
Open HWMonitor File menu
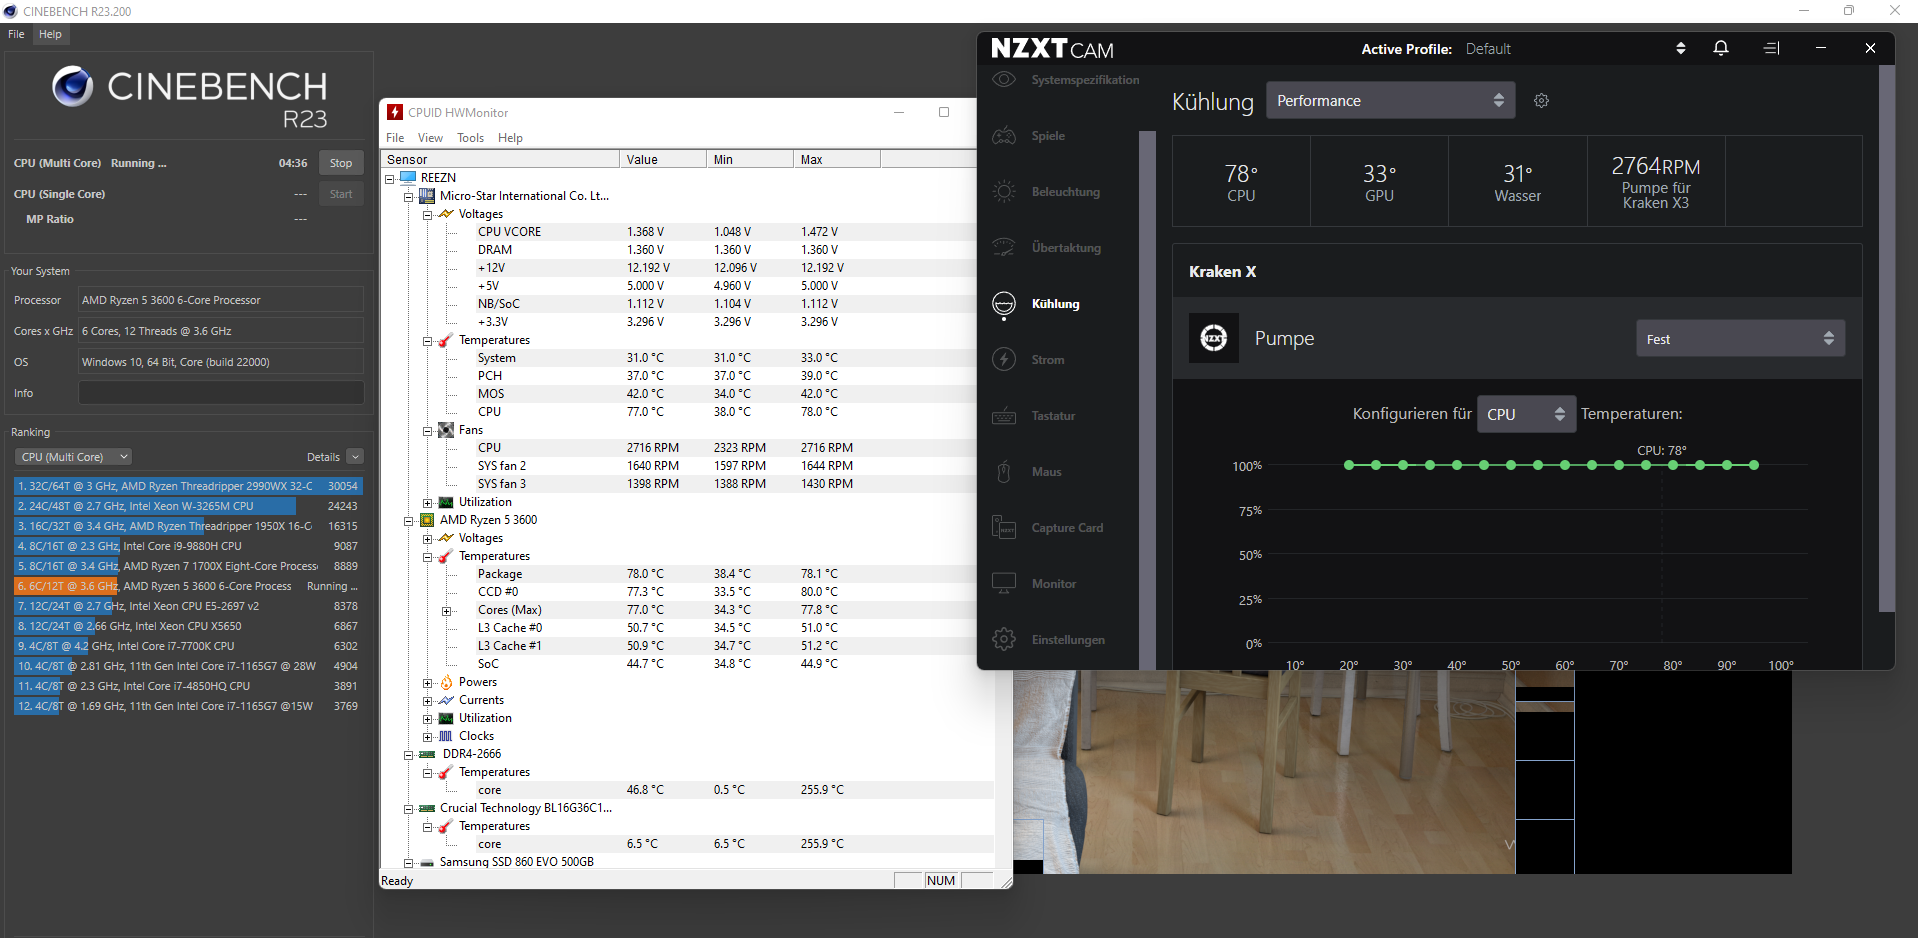click(x=395, y=138)
